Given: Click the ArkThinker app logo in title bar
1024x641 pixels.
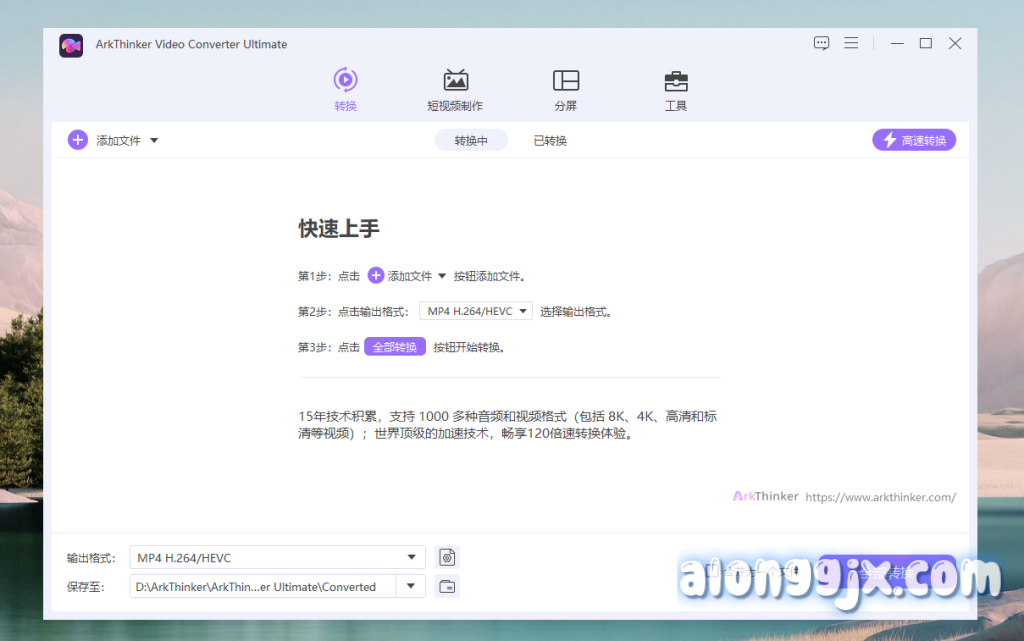Looking at the screenshot, I should 71,45.
